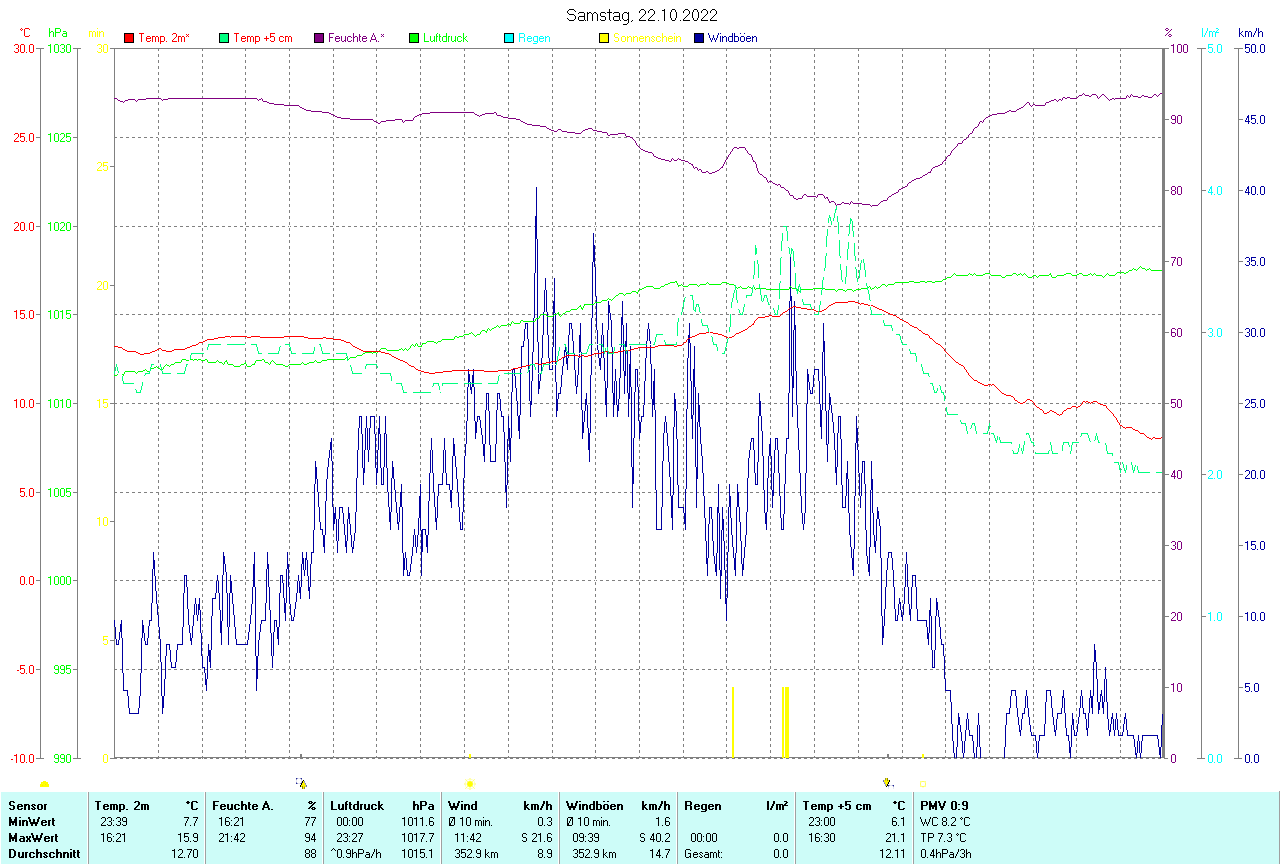The width and height of the screenshot is (1280, 864).
Task: Click the '1030' label on the pressure axis
Action: tap(60, 48)
